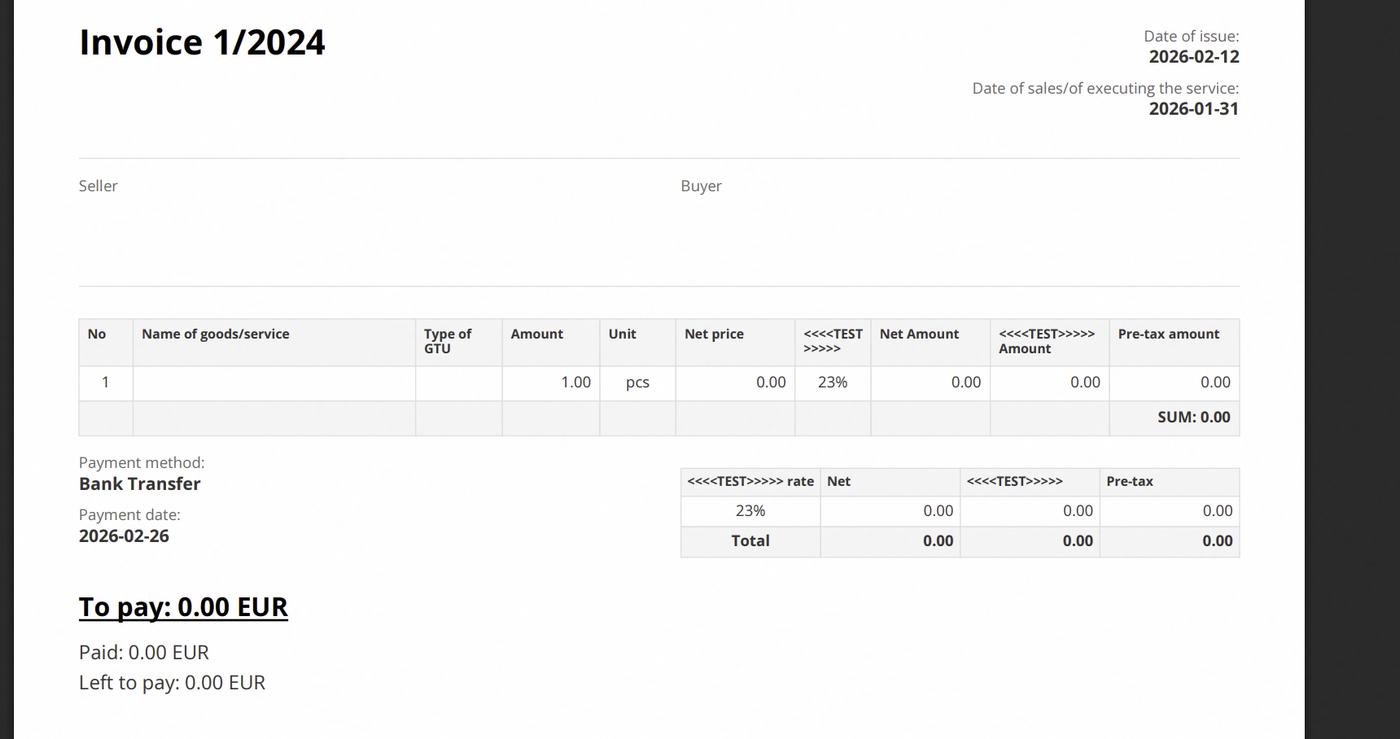Select the Name of goods/service column header
1400x739 pixels.
point(215,334)
